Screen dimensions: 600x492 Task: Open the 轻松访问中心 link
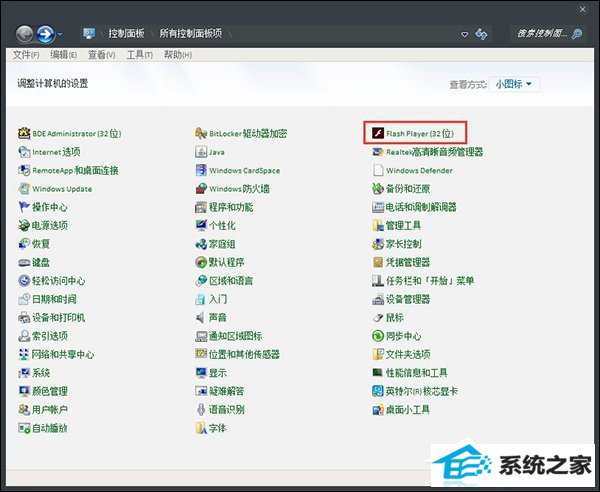point(59,280)
